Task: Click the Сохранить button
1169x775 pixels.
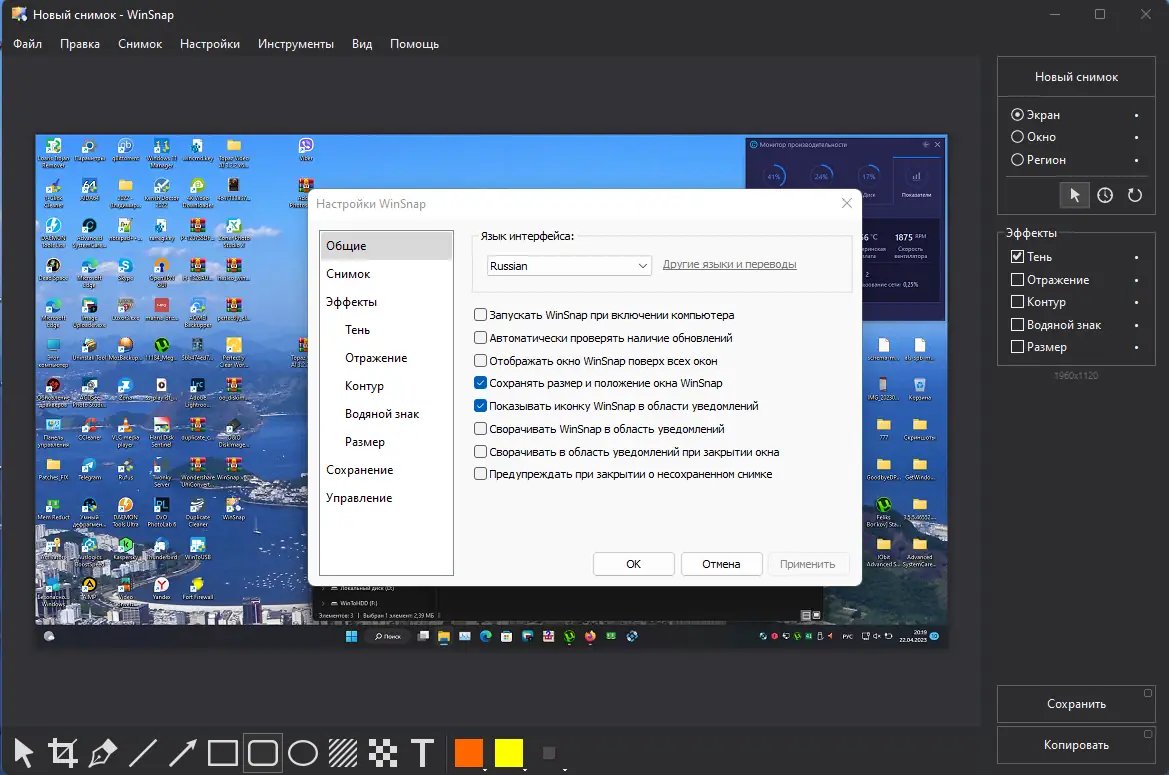Action: point(1076,704)
